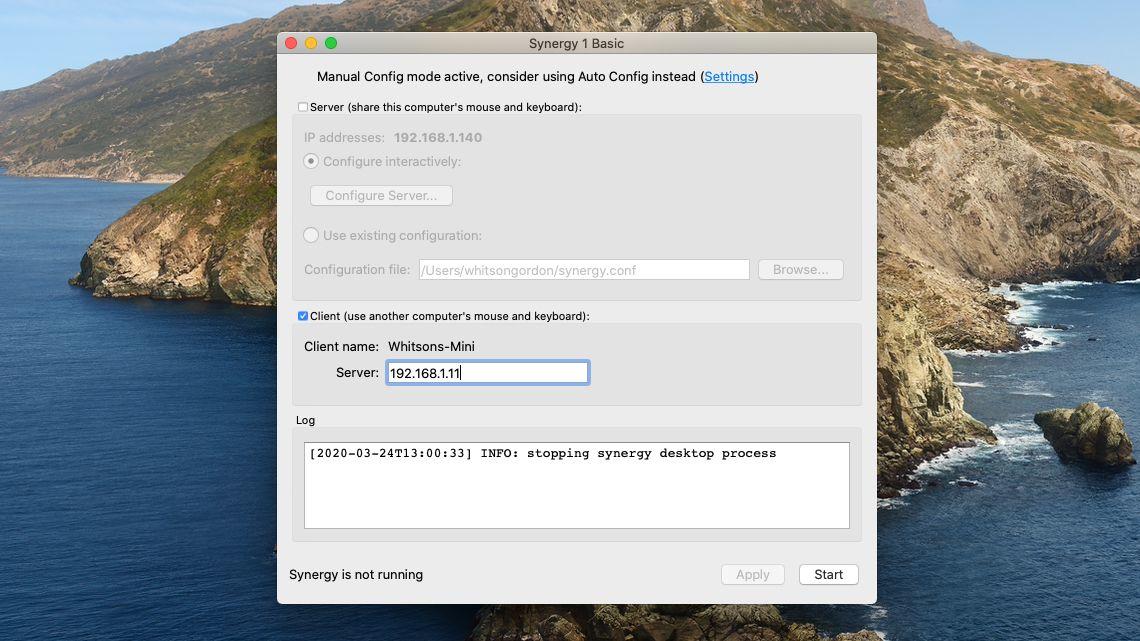Select Configure interactively radio button
Viewport: 1140px width, 641px height.
pos(311,161)
